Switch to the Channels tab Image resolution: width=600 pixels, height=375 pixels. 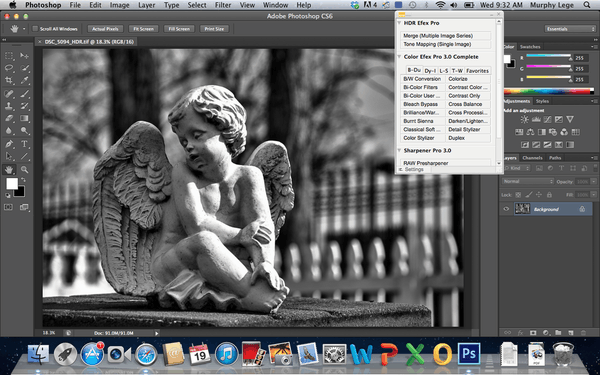point(532,158)
